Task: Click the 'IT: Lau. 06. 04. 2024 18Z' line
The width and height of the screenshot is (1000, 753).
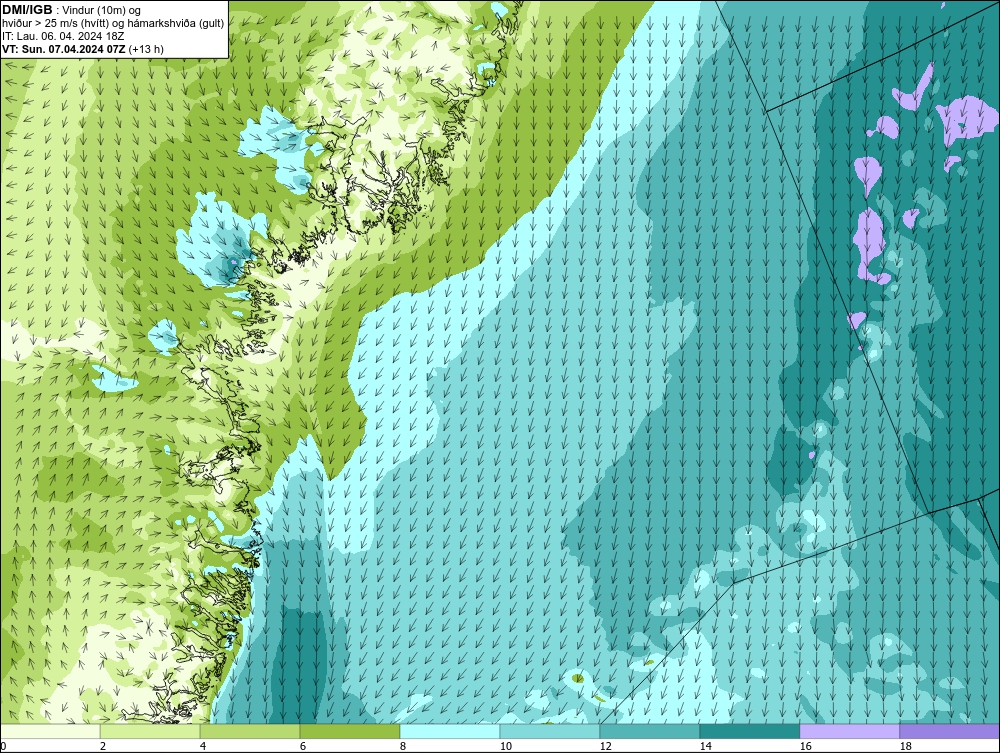Action: 63,36
